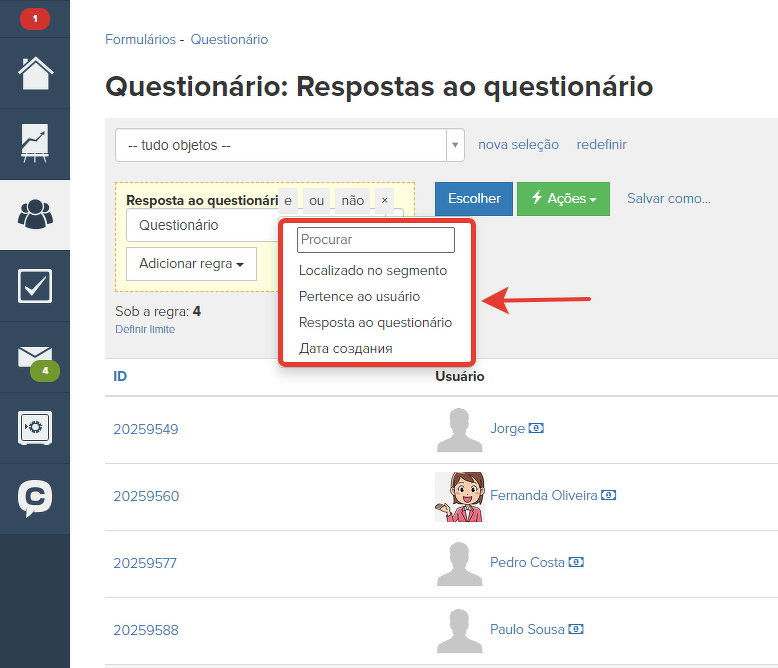Open the tasks checkmark sidebar icon
The image size is (778, 668).
tap(35, 286)
